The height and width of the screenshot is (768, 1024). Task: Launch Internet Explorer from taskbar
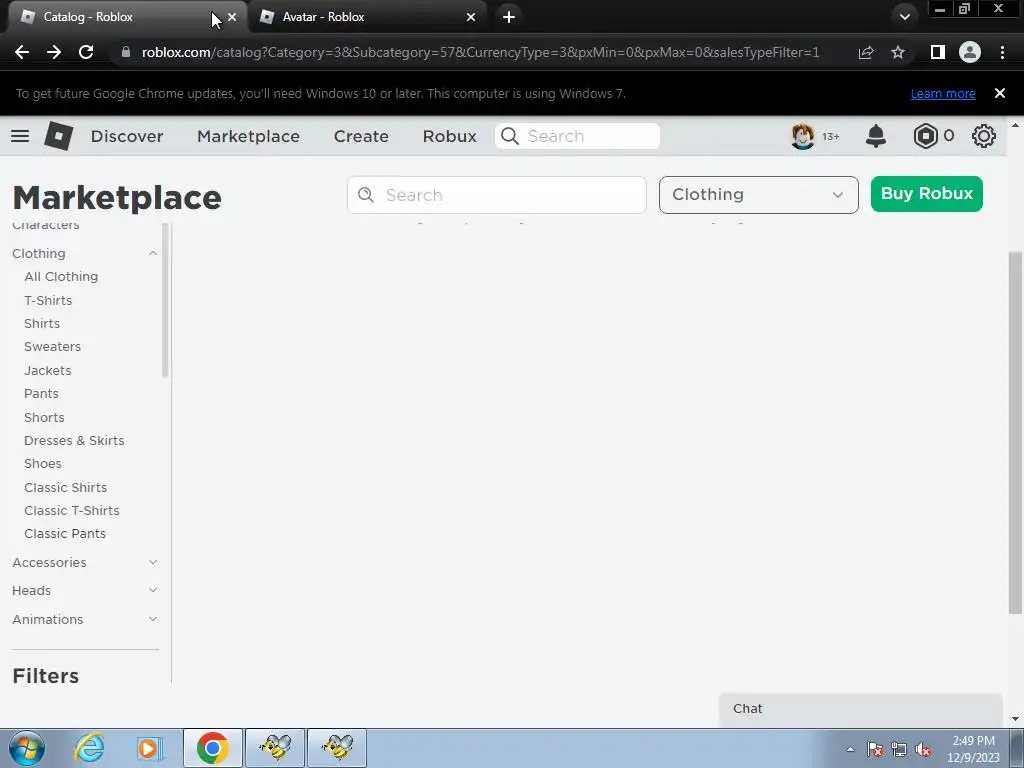89,748
